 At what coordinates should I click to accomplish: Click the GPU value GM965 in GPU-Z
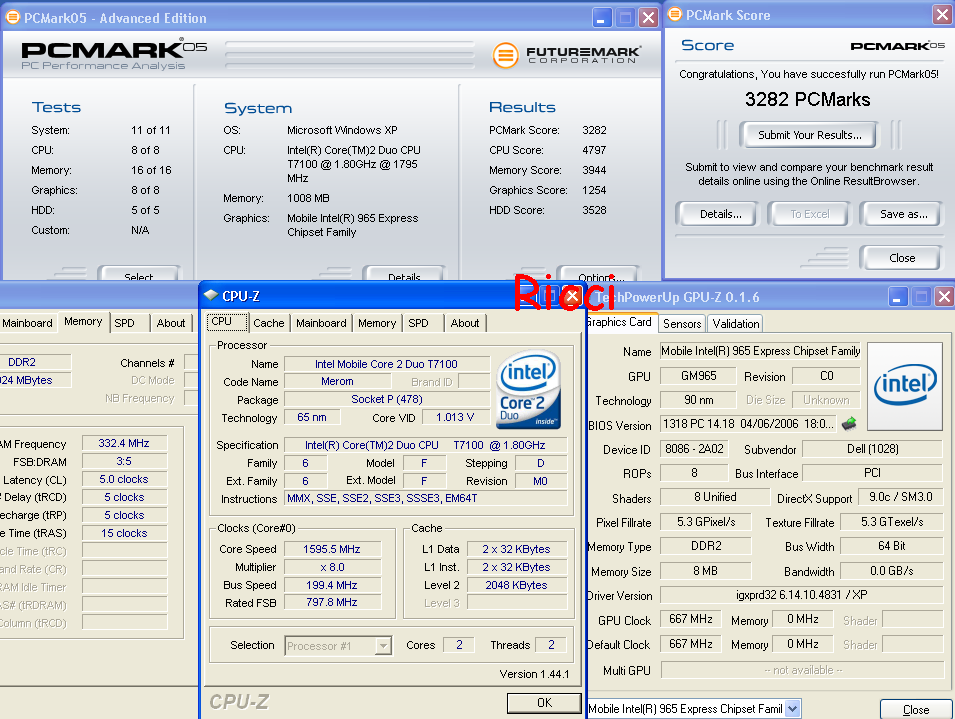pos(698,376)
